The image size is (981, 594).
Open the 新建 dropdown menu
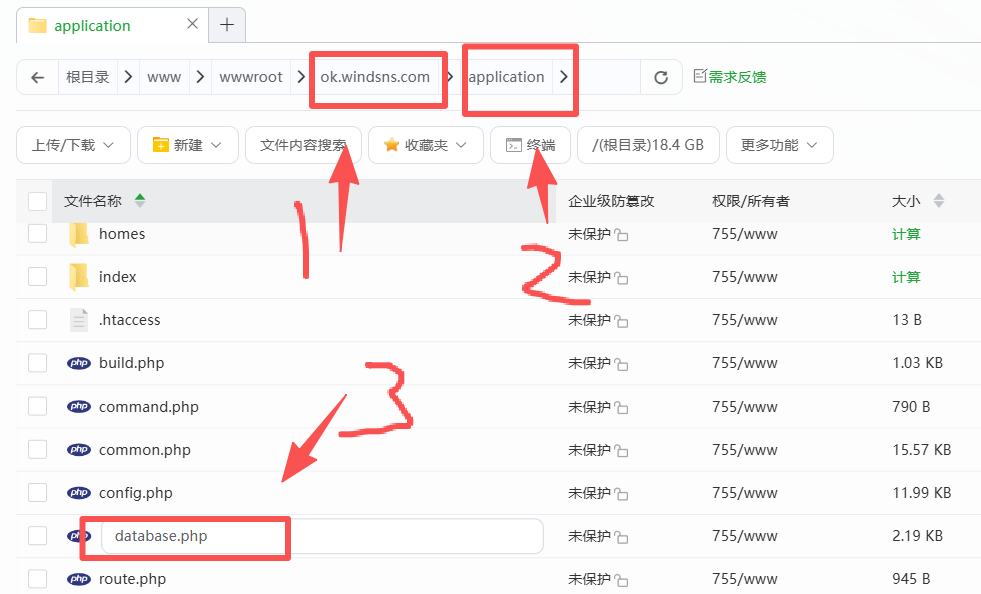[x=187, y=145]
